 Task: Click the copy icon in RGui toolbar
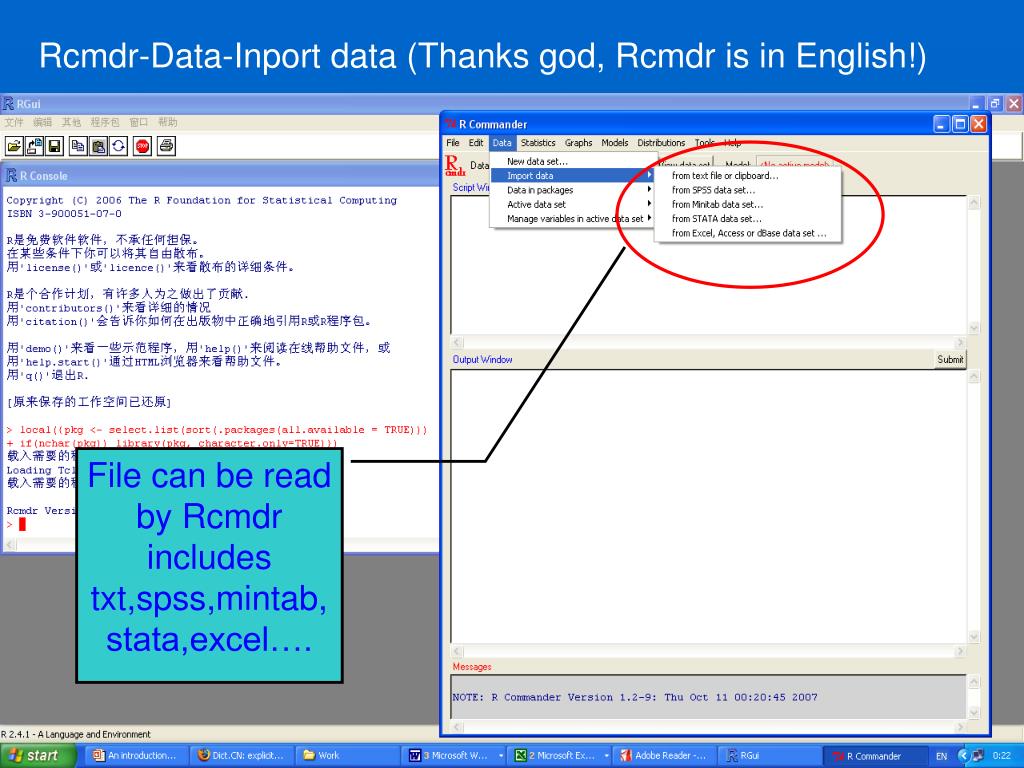(x=78, y=146)
